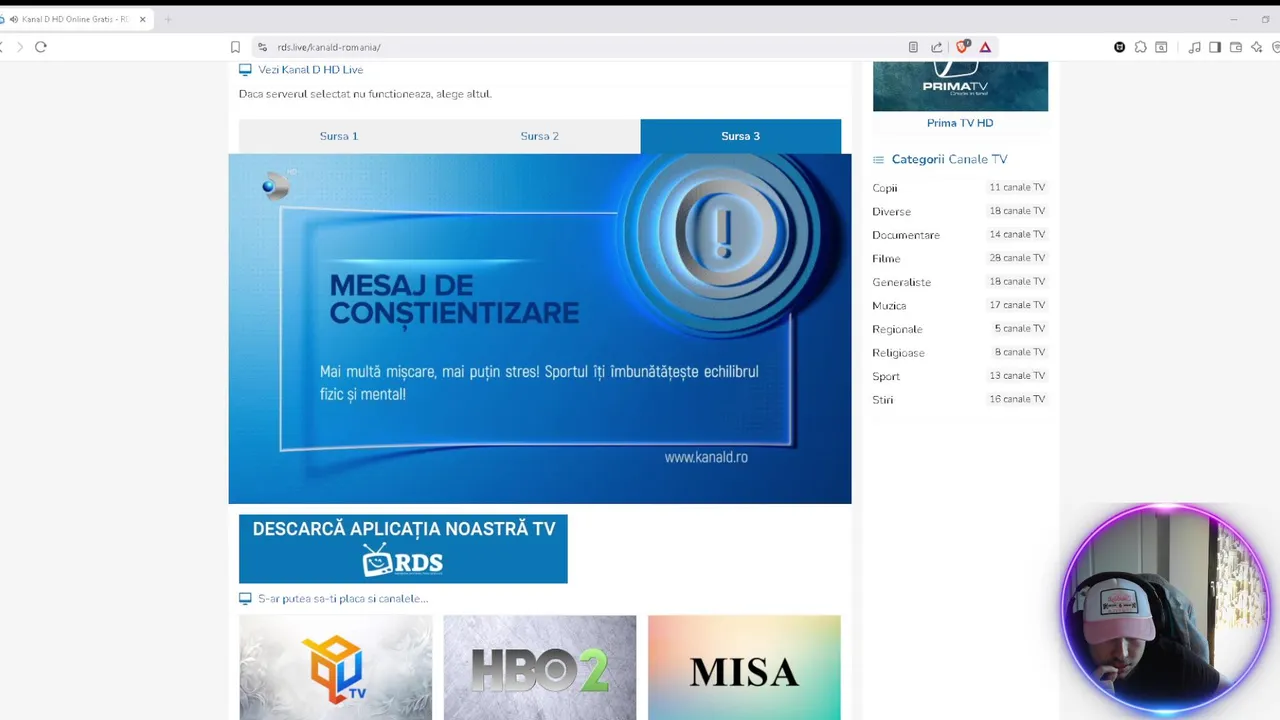Bookmark this page with the bookmark icon
Screen dimensions: 1280x720
pyautogui.click(x=235, y=47)
